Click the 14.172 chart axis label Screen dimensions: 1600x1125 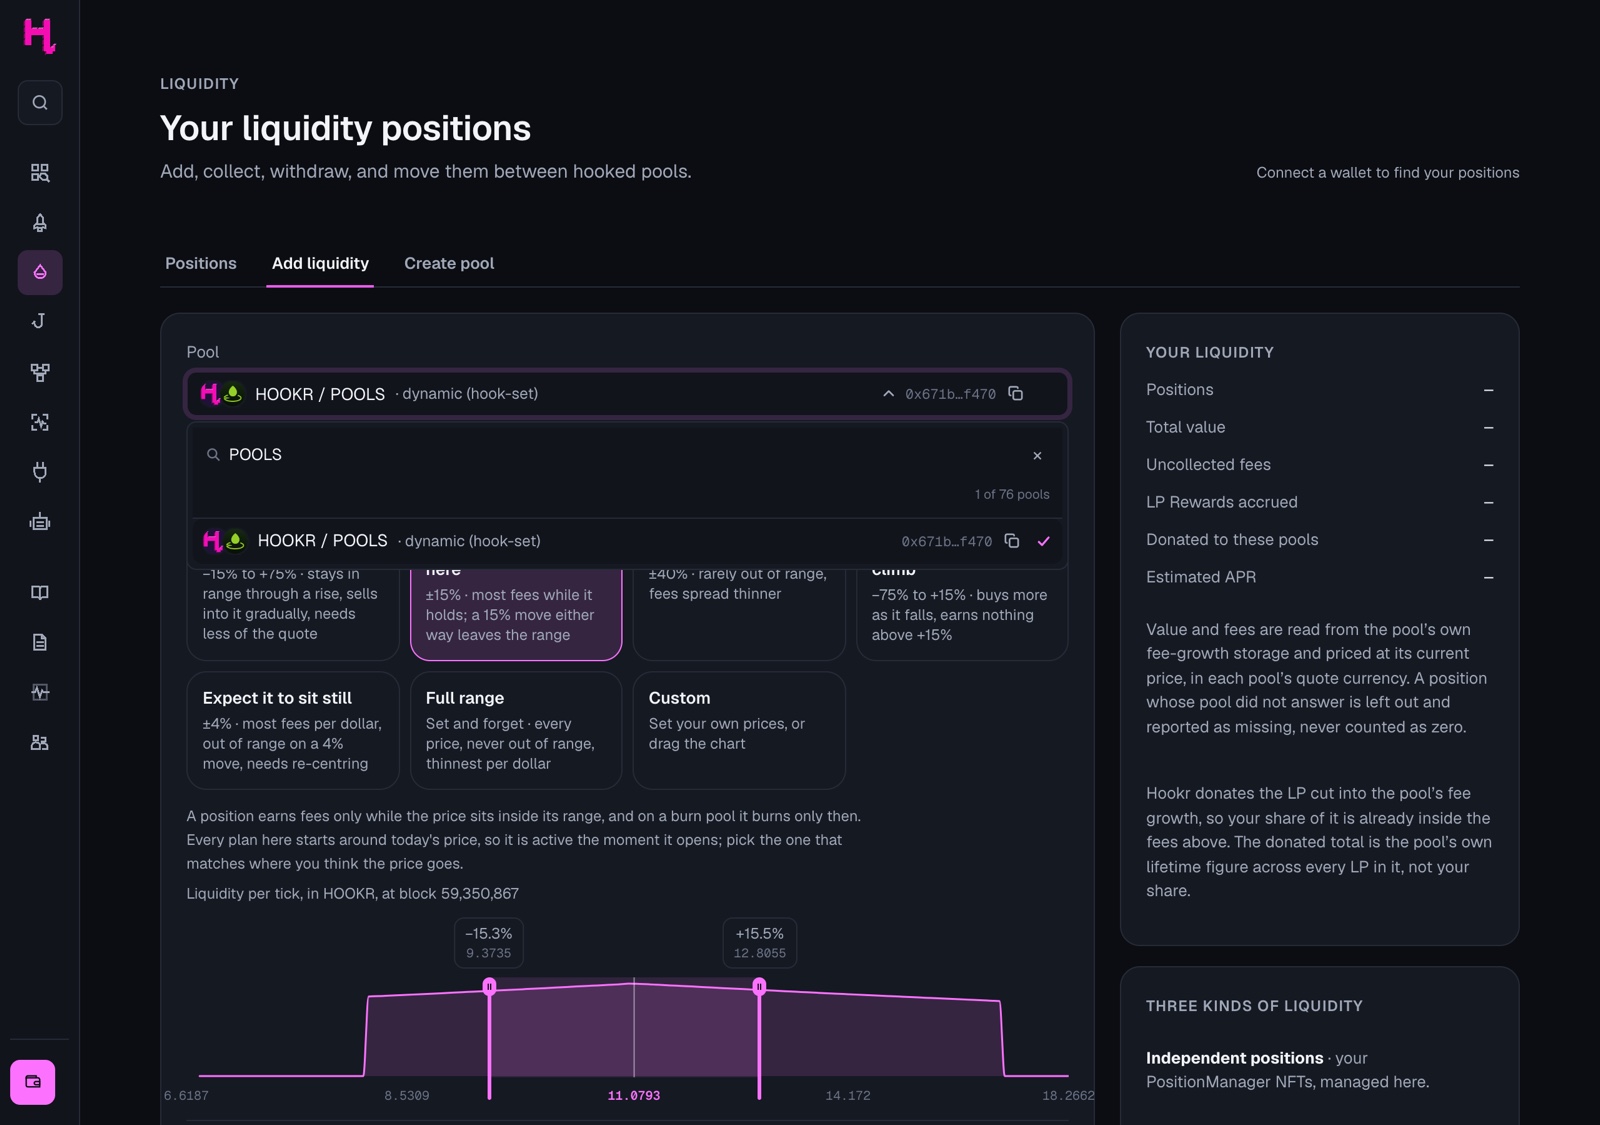coord(848,1096)
